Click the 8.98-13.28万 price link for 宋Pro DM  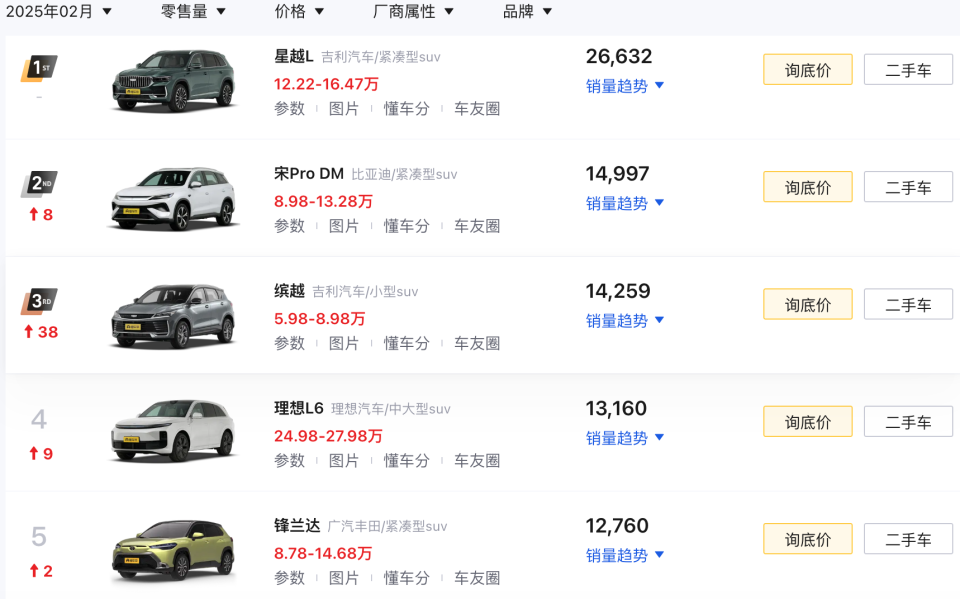pyautogui.click(x=322, y=197)
